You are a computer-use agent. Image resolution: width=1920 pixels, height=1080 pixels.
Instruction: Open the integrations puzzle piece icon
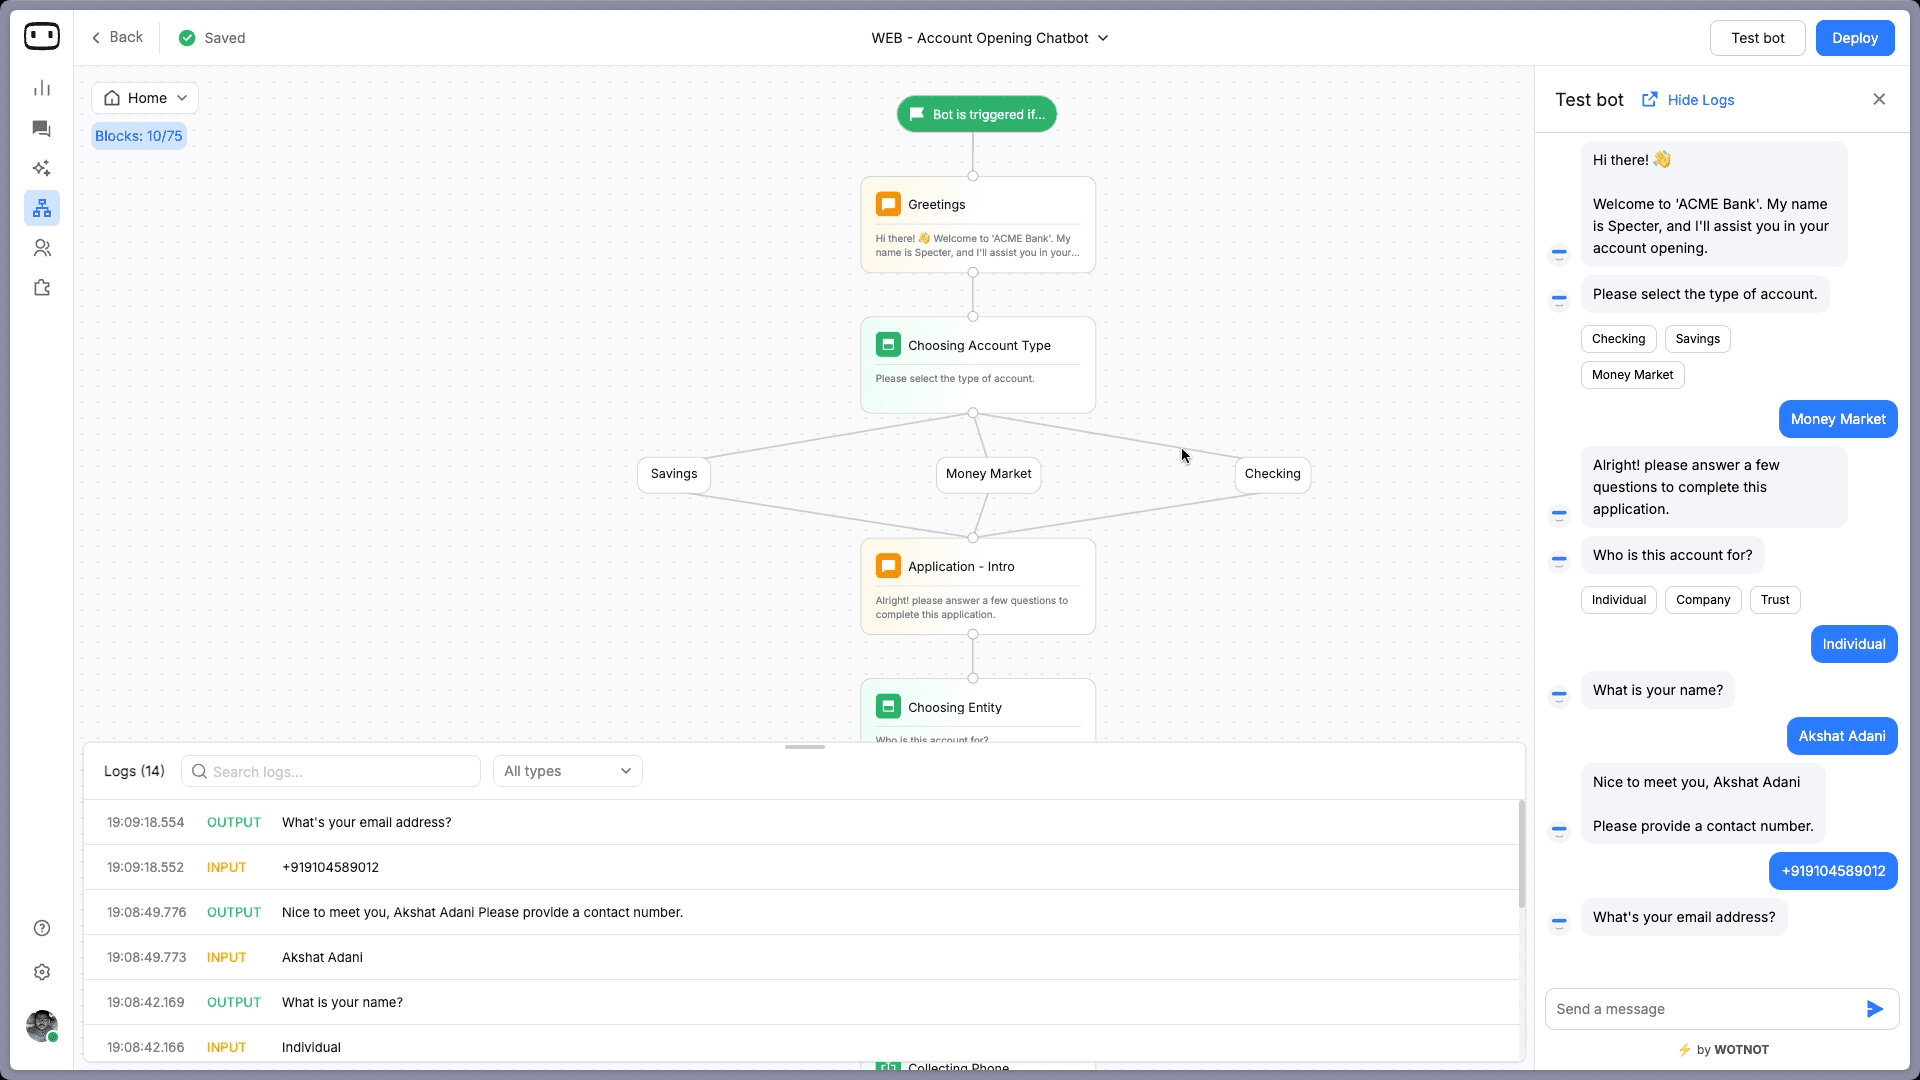pyautogui.click(x=42, y=288)
